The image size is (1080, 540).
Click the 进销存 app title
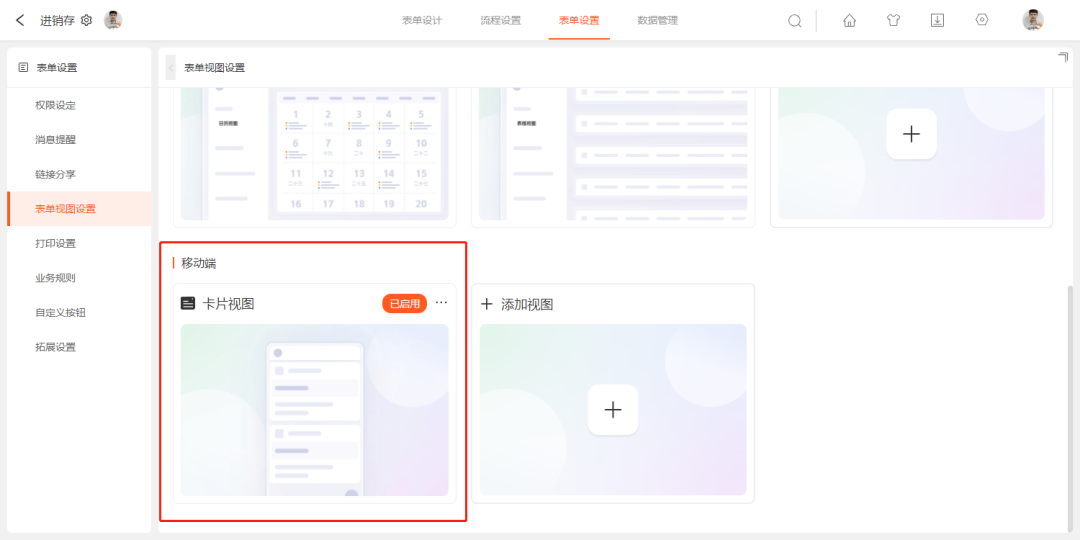[57, 21]
